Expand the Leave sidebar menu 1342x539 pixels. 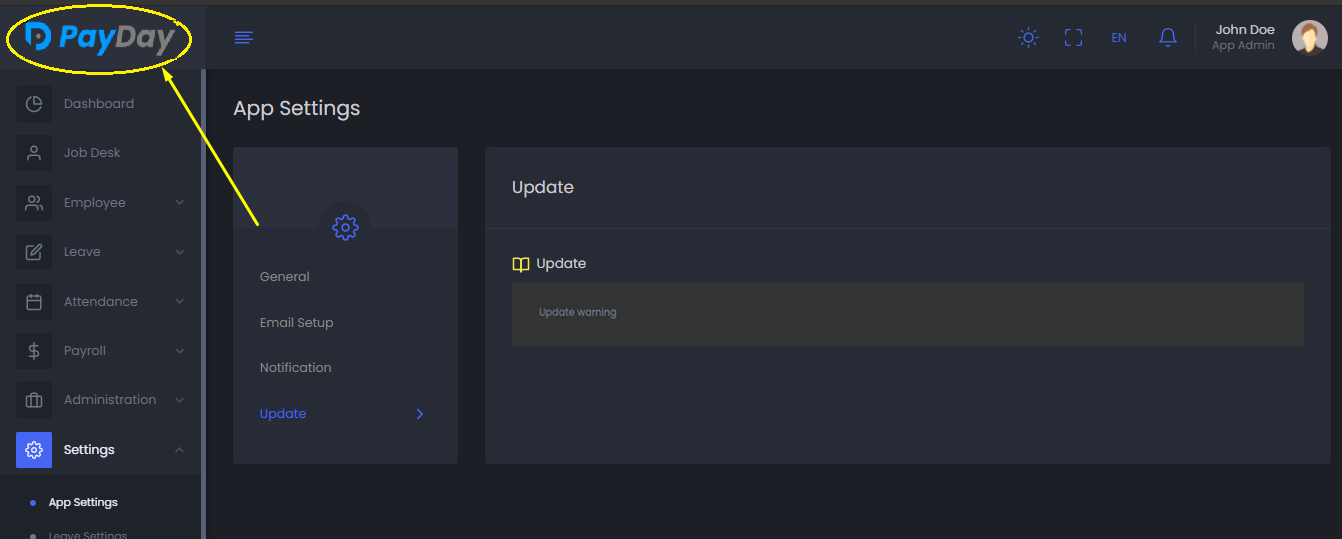pos(82,252)
